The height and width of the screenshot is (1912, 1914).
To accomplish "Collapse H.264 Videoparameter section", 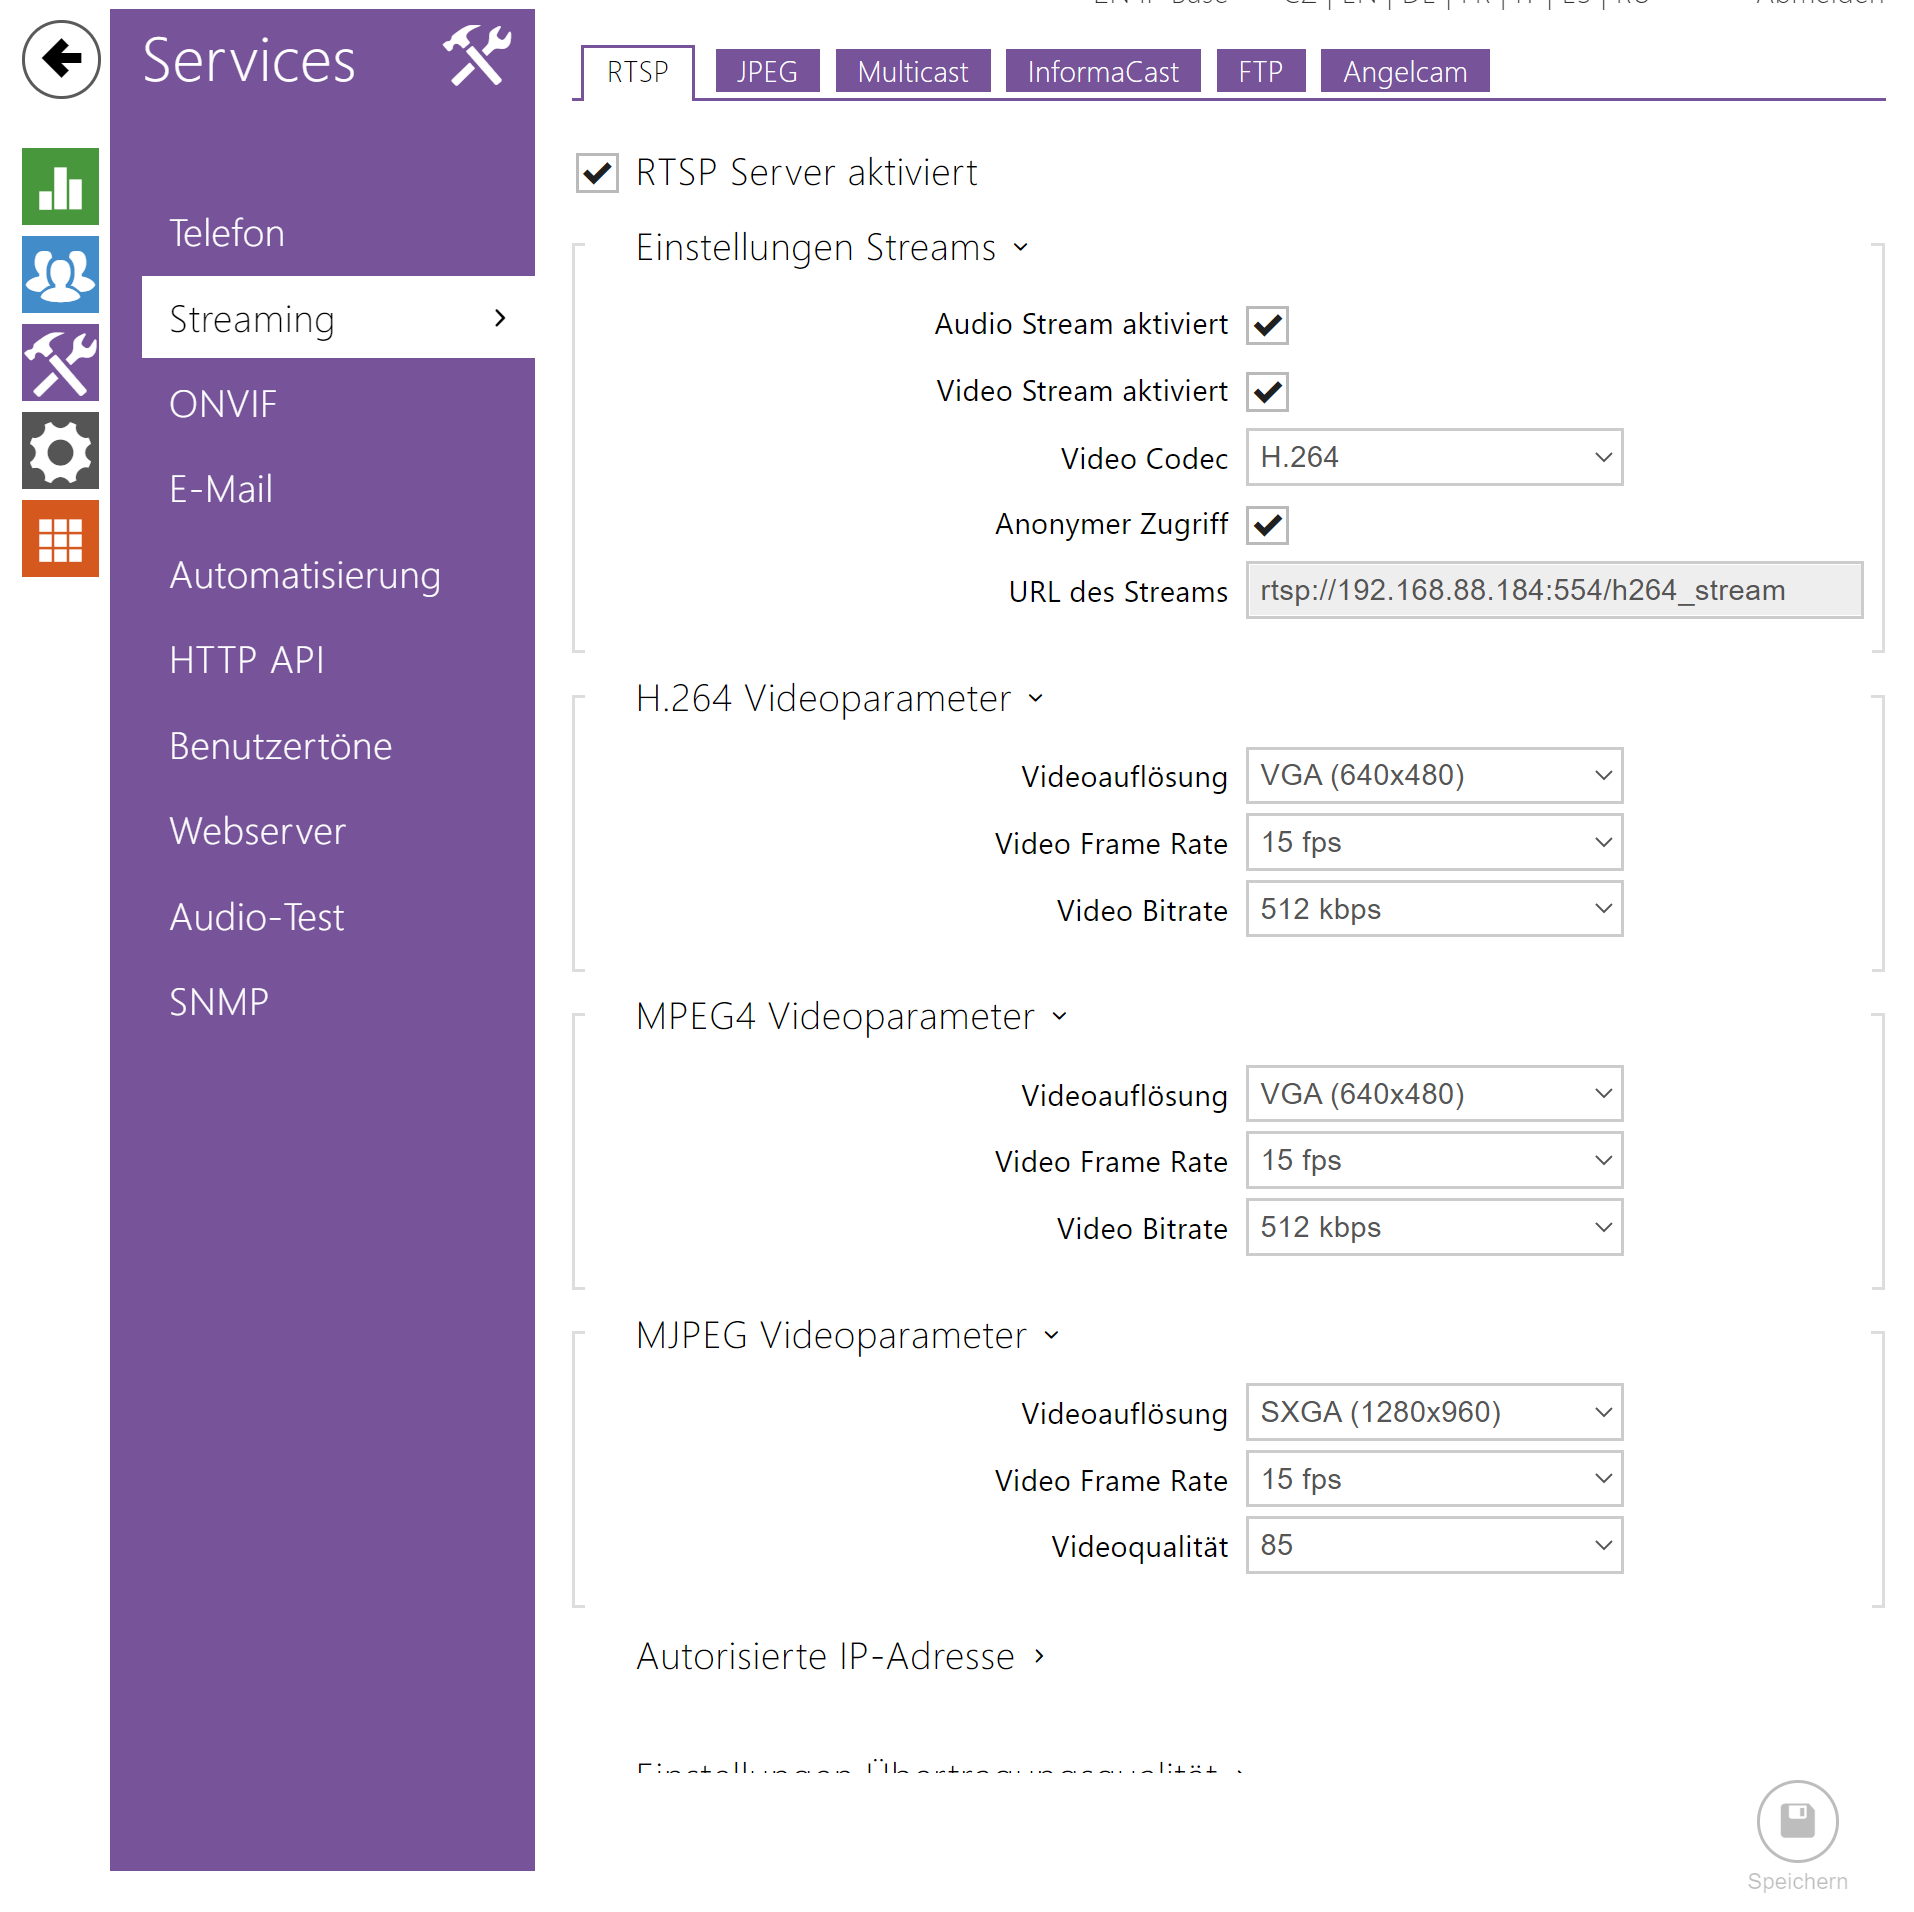I will (839, 699).
